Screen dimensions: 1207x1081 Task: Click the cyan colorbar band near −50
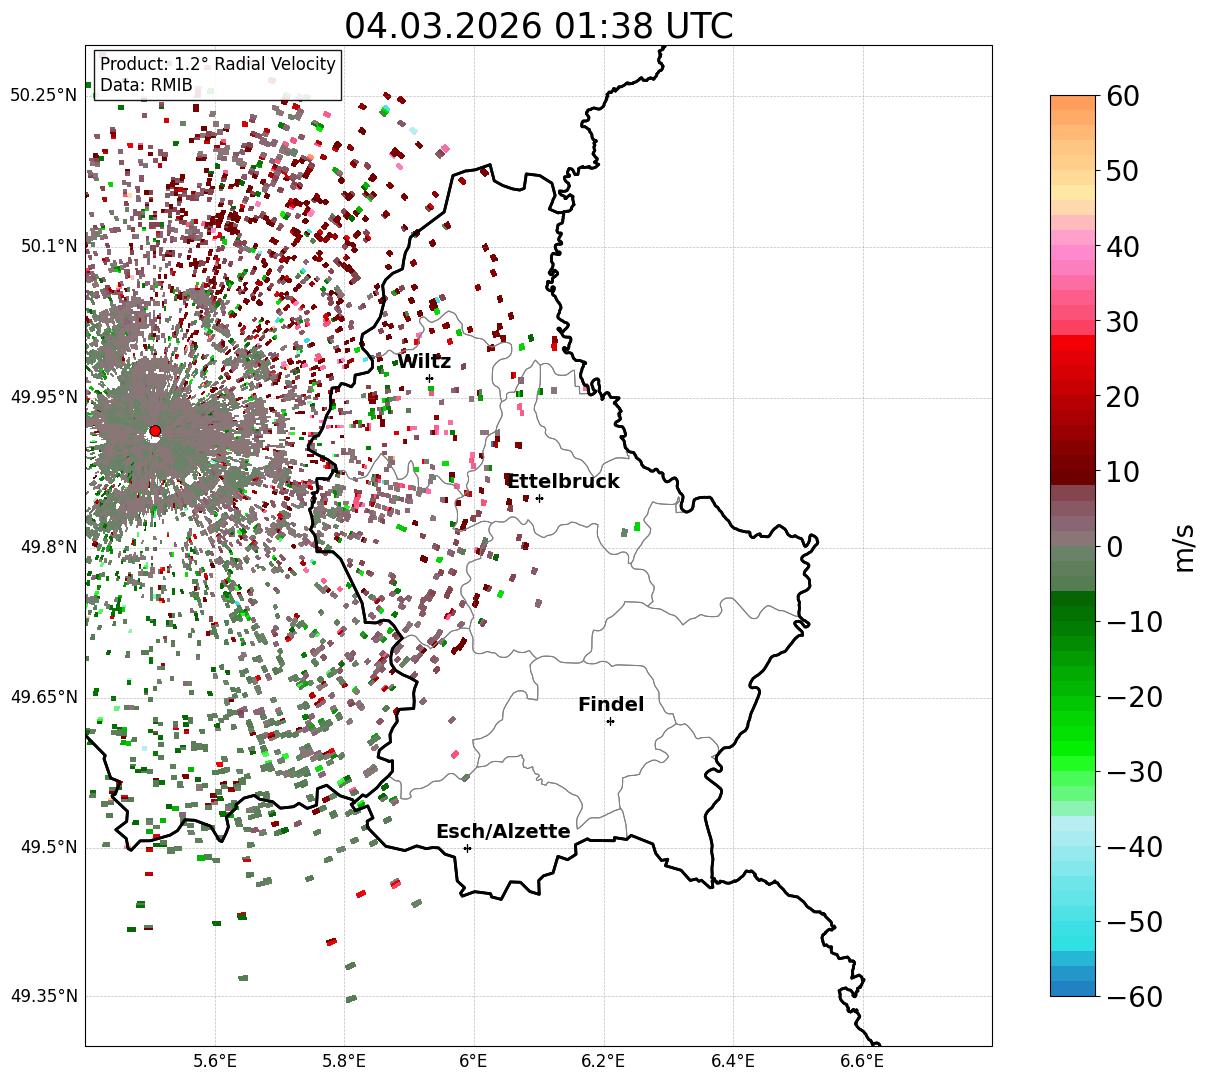click(1073, 928)
